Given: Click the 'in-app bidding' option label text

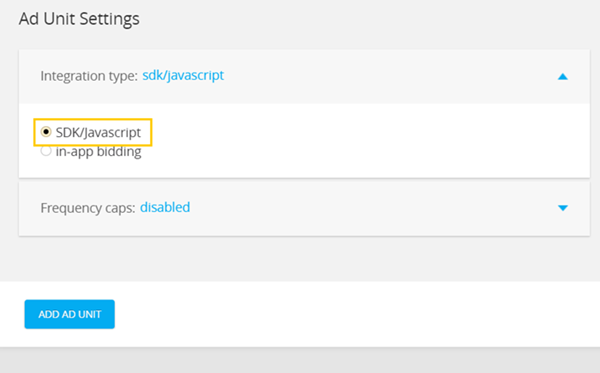Looking at the screenshot, I should [x=98, y=151].
